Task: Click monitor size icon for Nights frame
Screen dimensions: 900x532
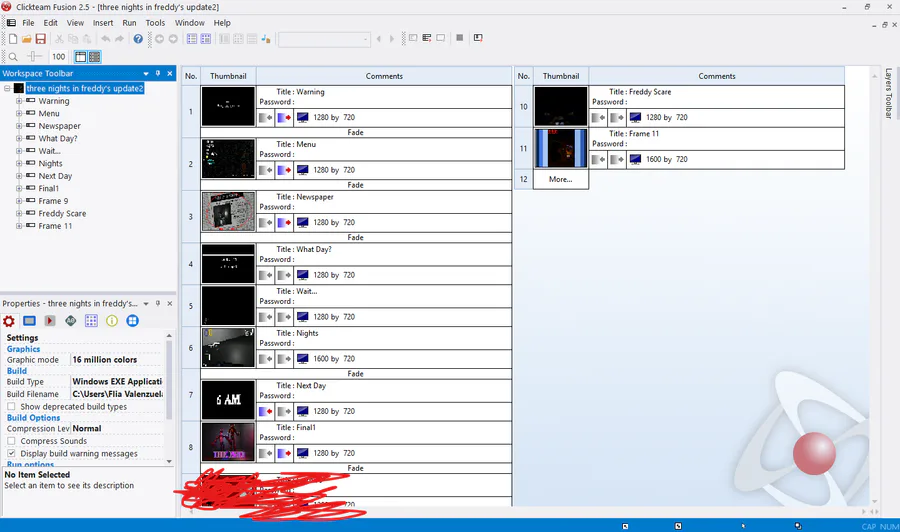Action: [x=302, y=359]
